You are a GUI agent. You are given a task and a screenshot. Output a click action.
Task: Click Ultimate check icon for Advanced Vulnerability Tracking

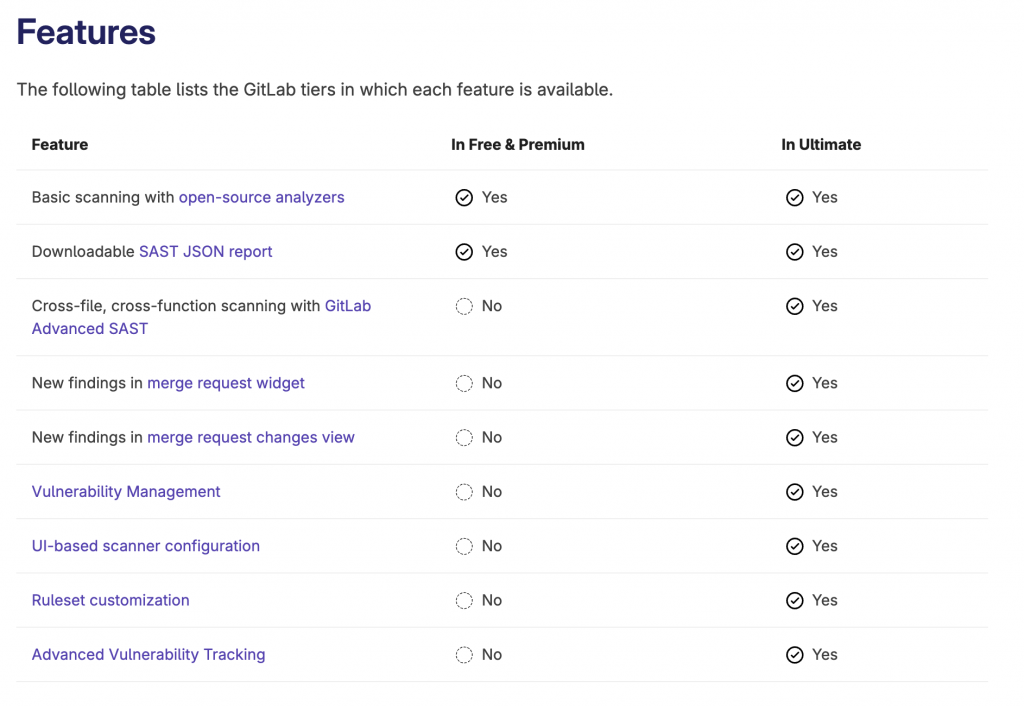tap(795, 655)
